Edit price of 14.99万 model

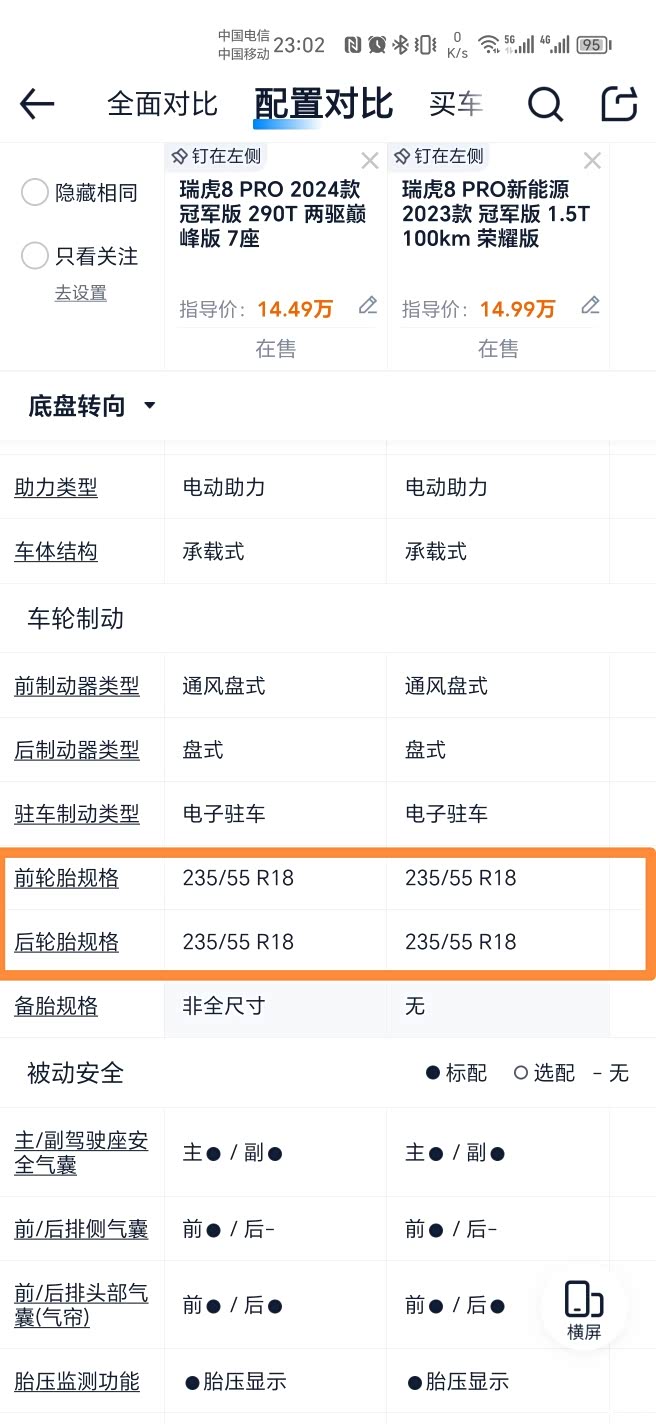[x=591, y=306]
